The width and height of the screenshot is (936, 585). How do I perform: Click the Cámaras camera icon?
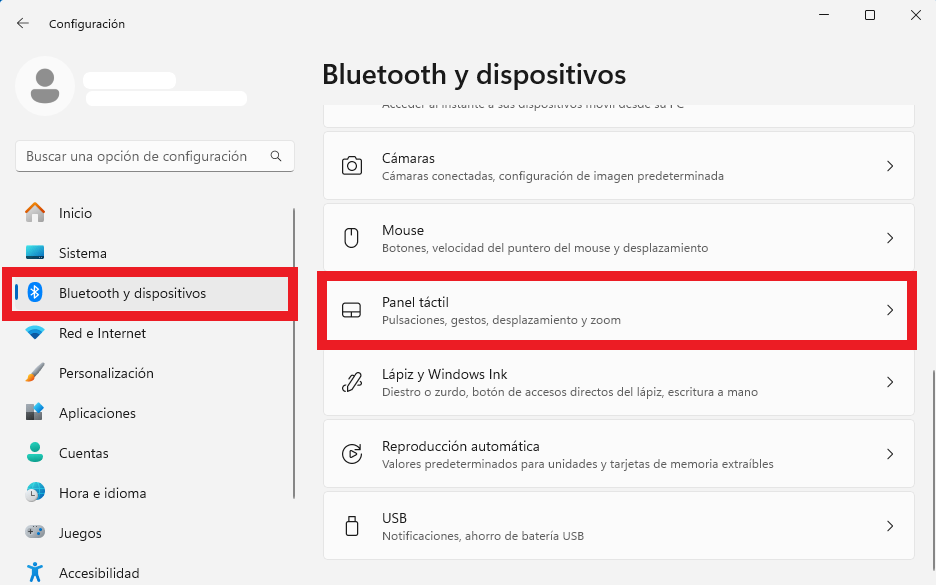coord(352,166)
